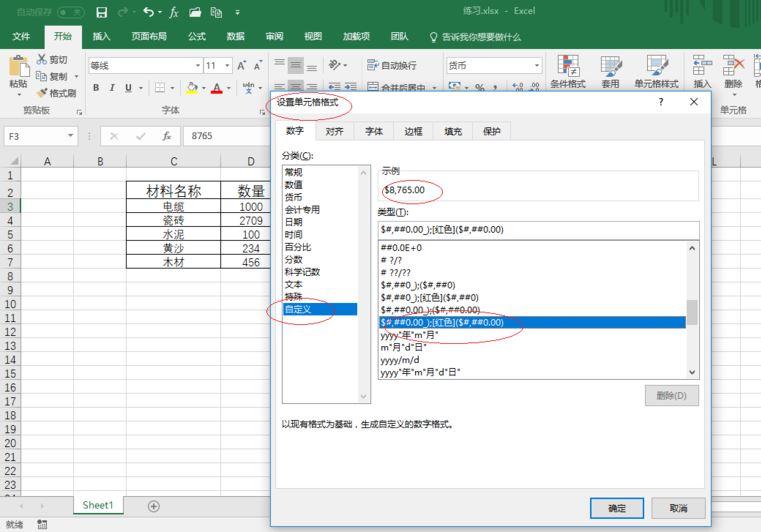761x532 pixels.
Task: Click the Cut (剪切) scissors icon
Action: tap(42, 59)
